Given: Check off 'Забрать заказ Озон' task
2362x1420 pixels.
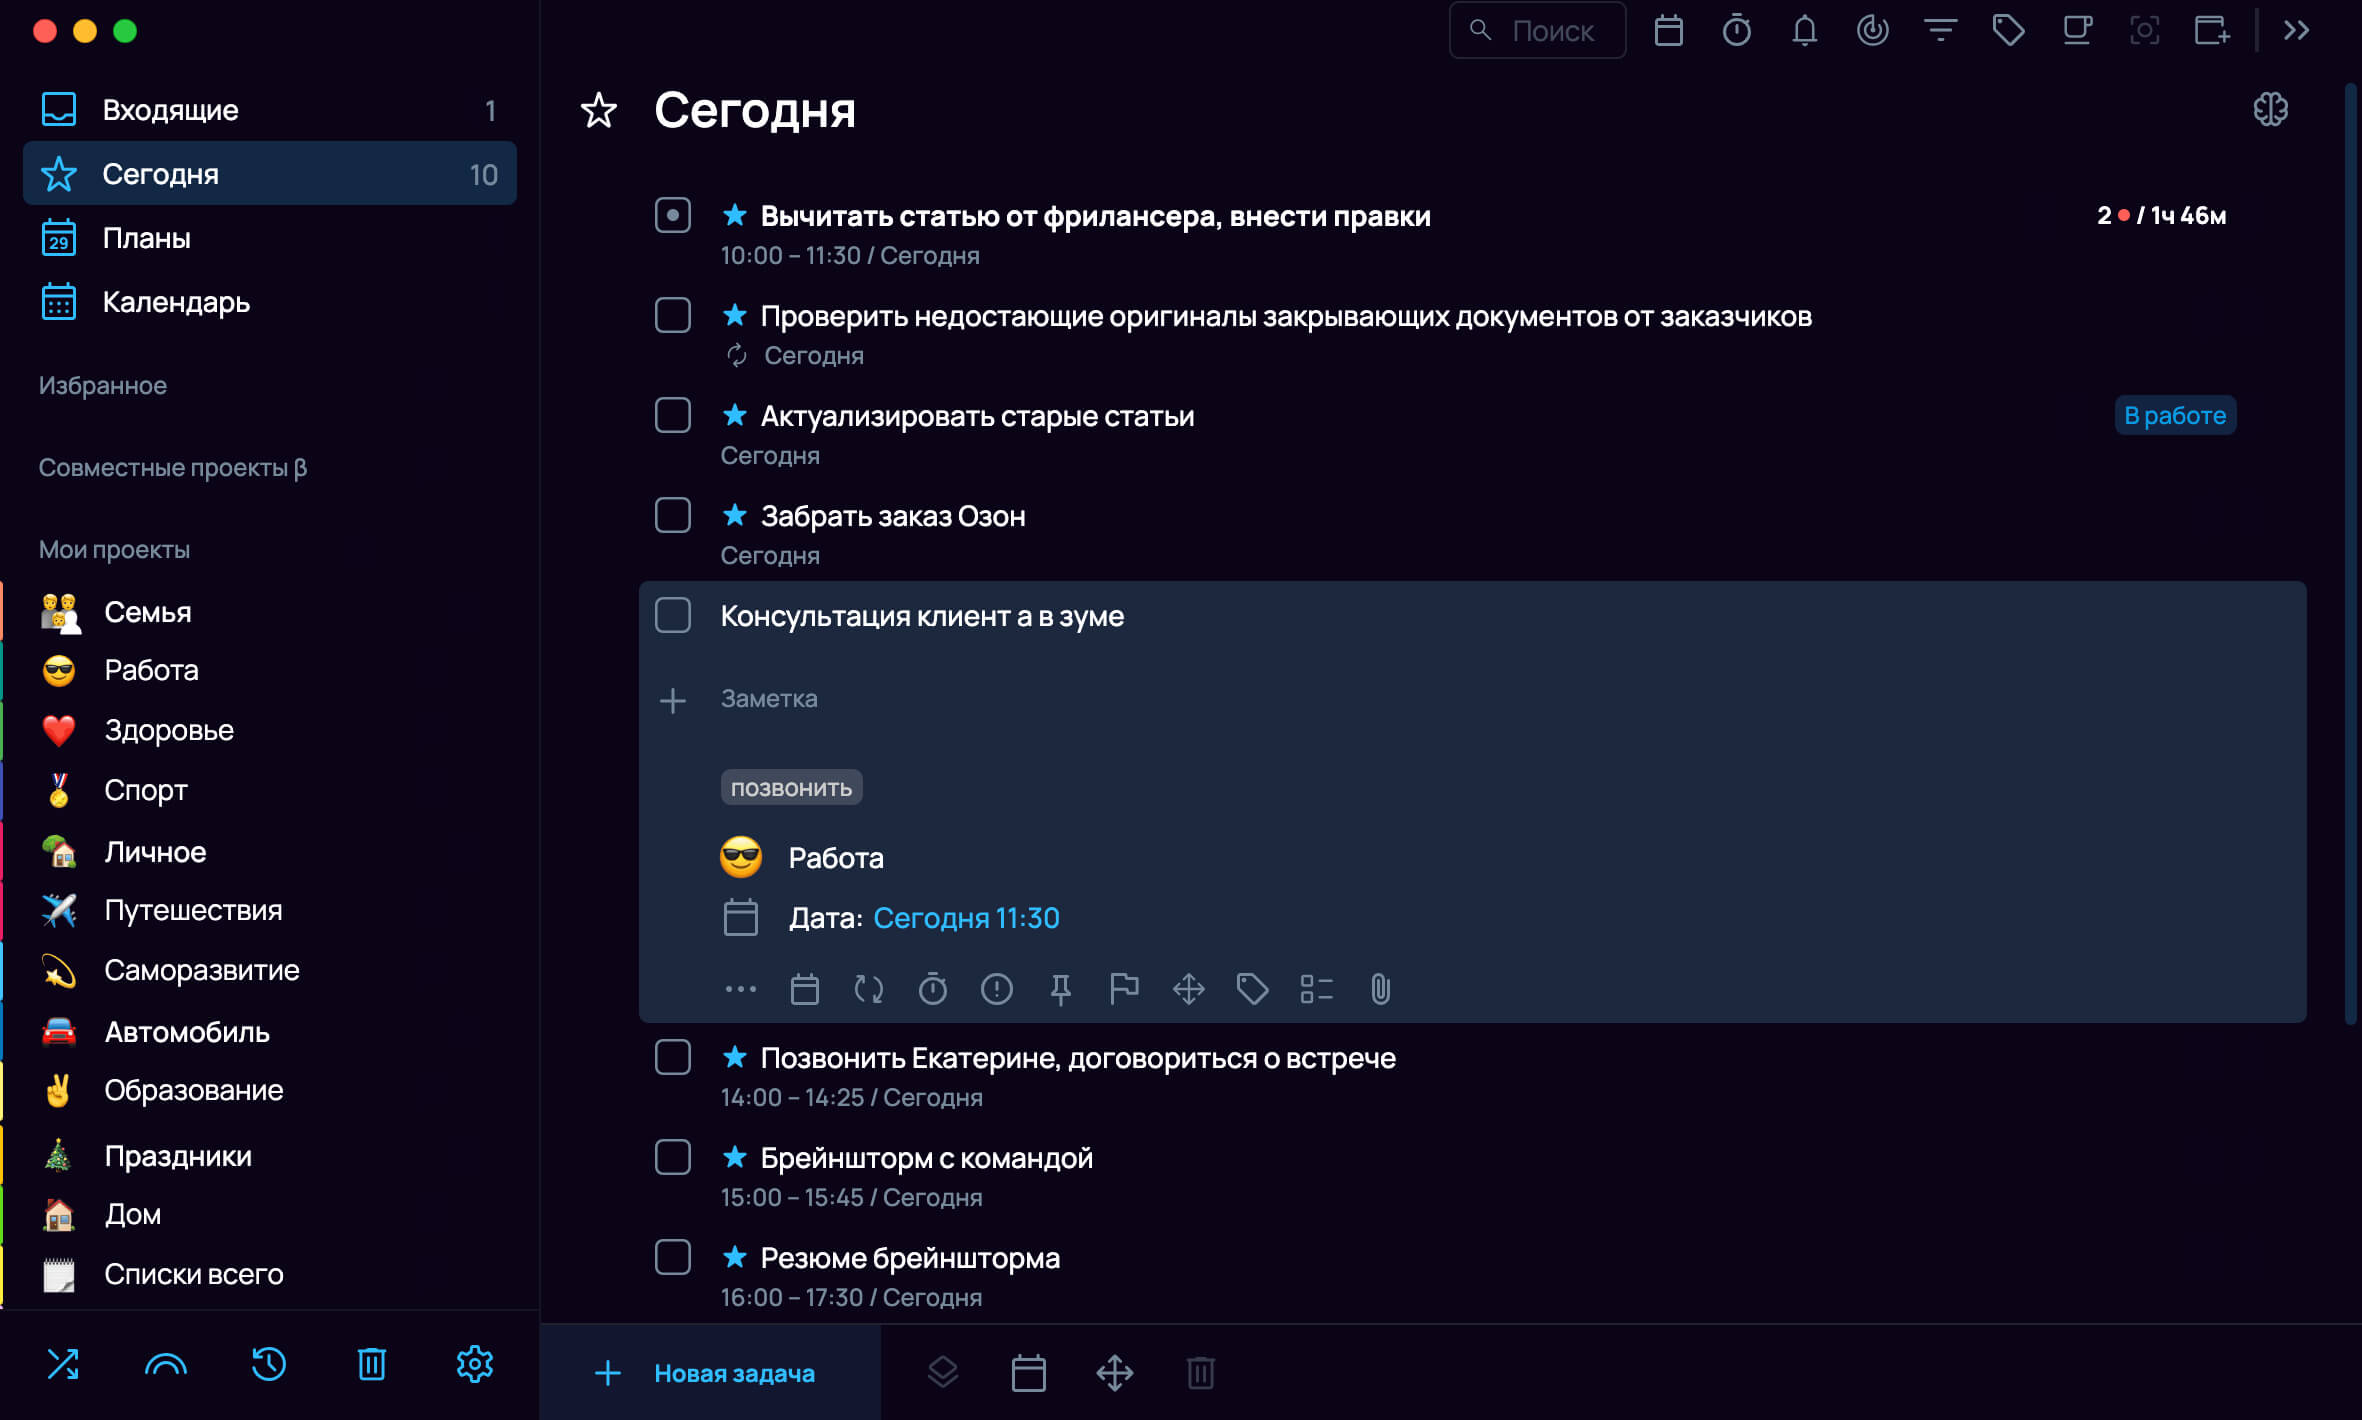Looking at the screenshot, I should tap(672, 516).
